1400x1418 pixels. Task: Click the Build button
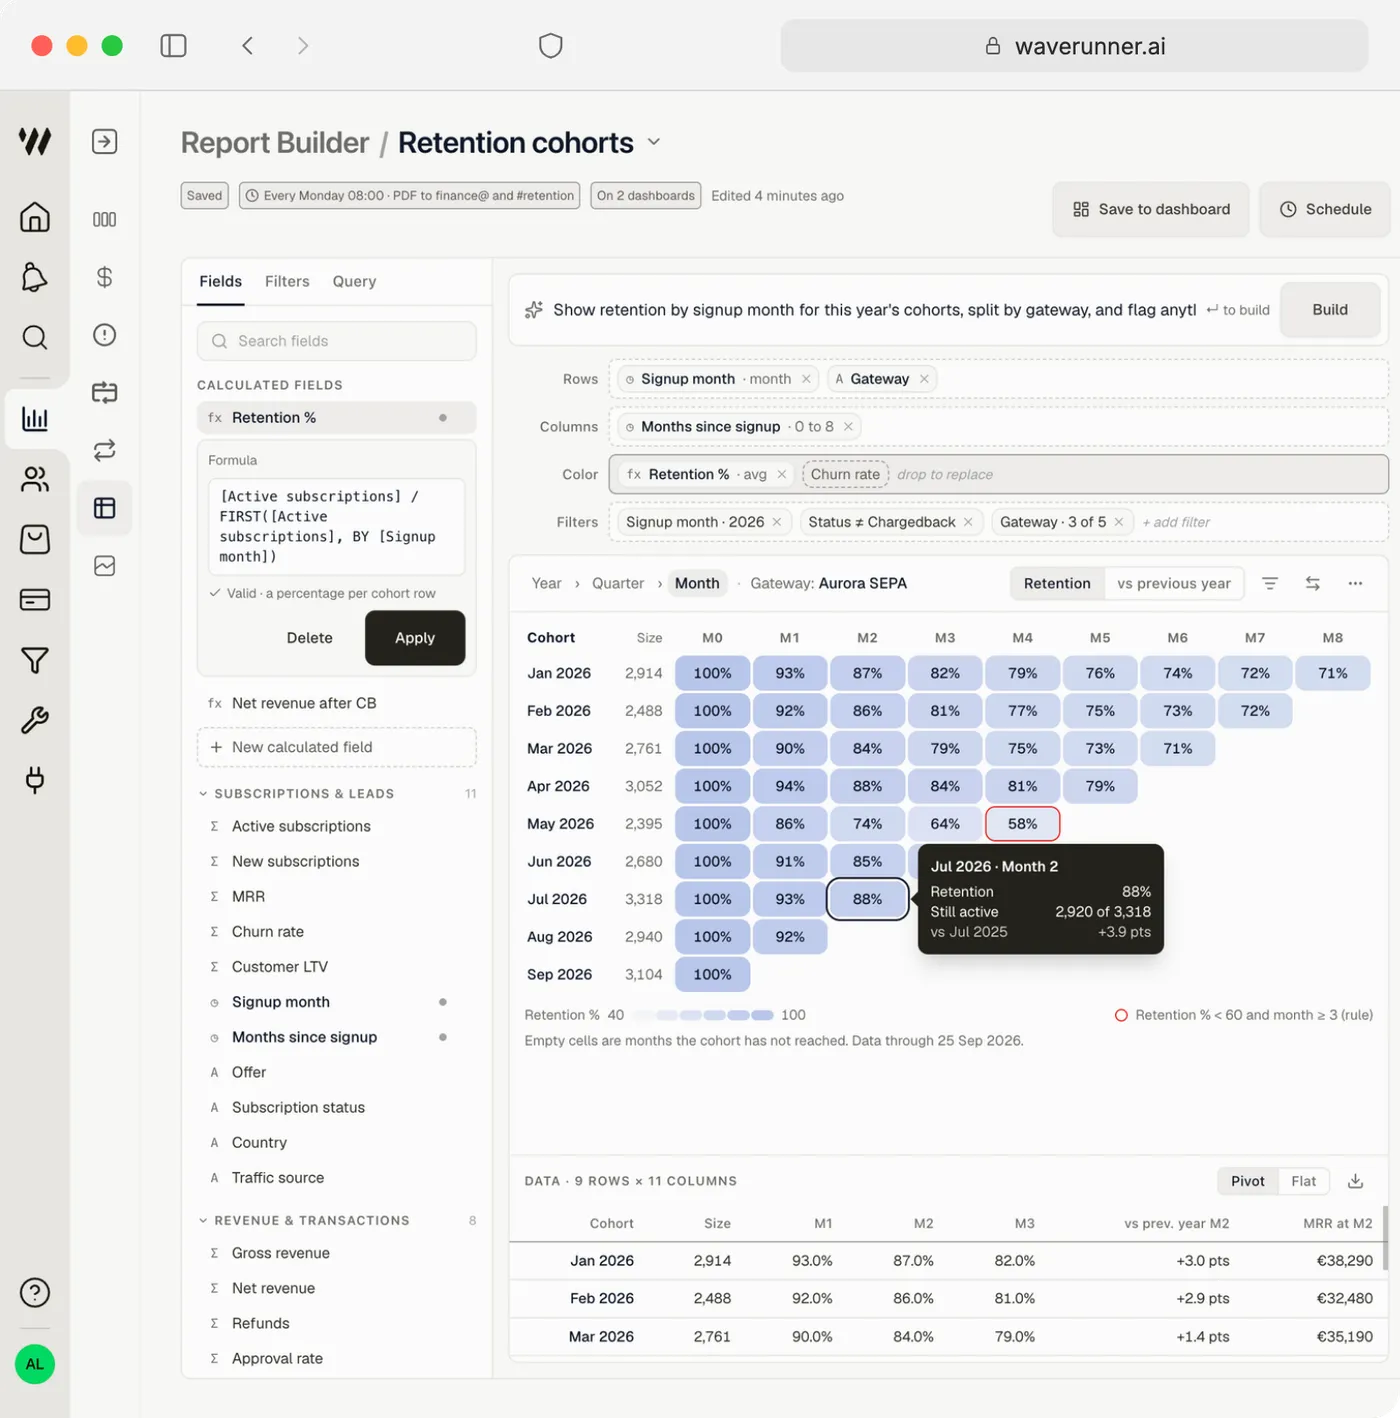[x=1330, y=310]
